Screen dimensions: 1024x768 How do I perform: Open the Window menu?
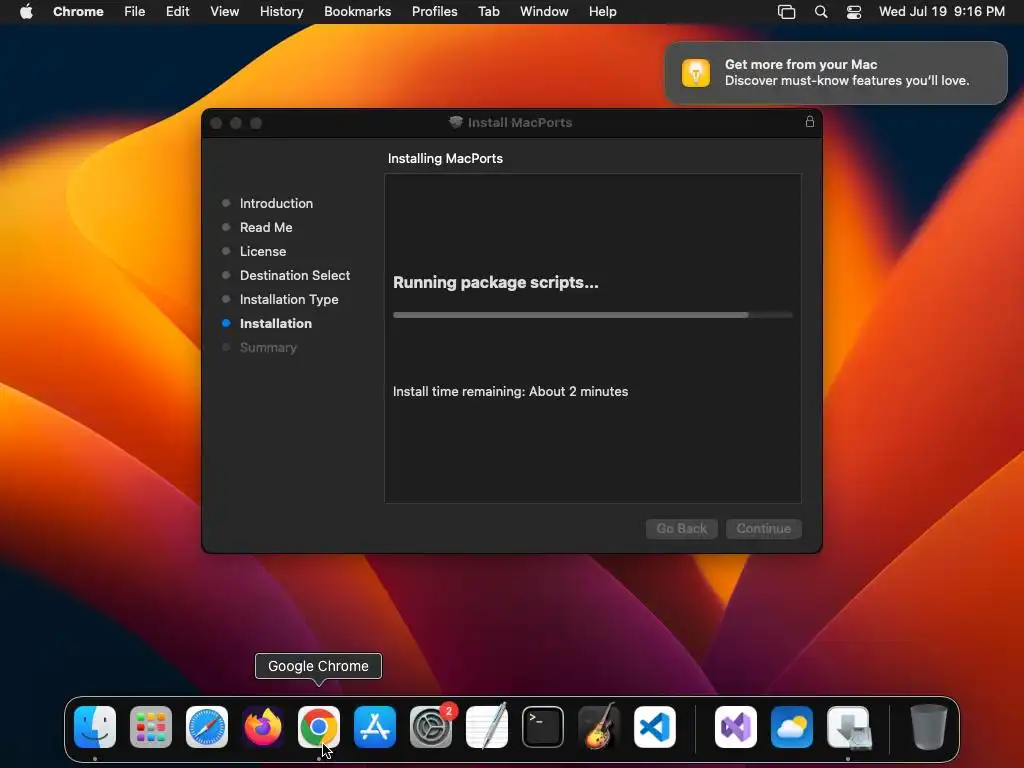point(544,12)
